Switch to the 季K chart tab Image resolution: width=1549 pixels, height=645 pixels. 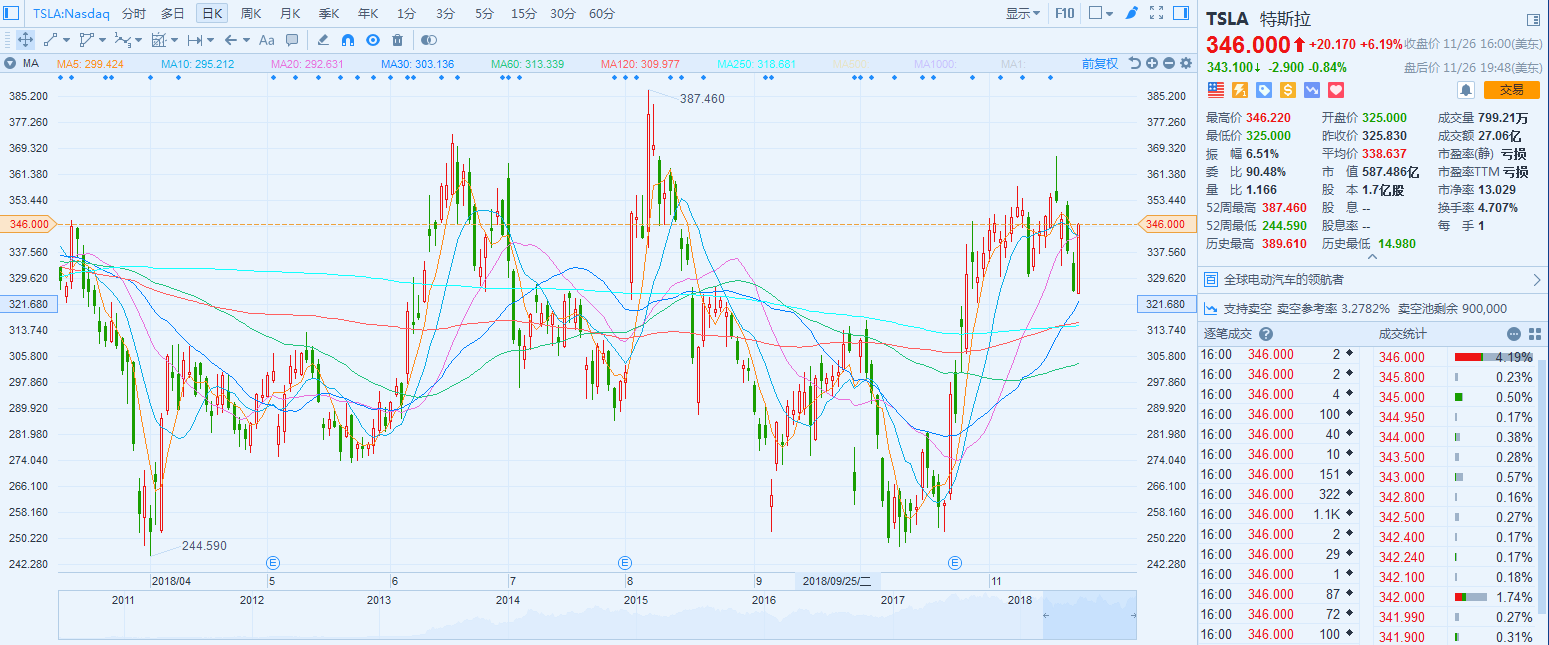click(x=329, y=14)
